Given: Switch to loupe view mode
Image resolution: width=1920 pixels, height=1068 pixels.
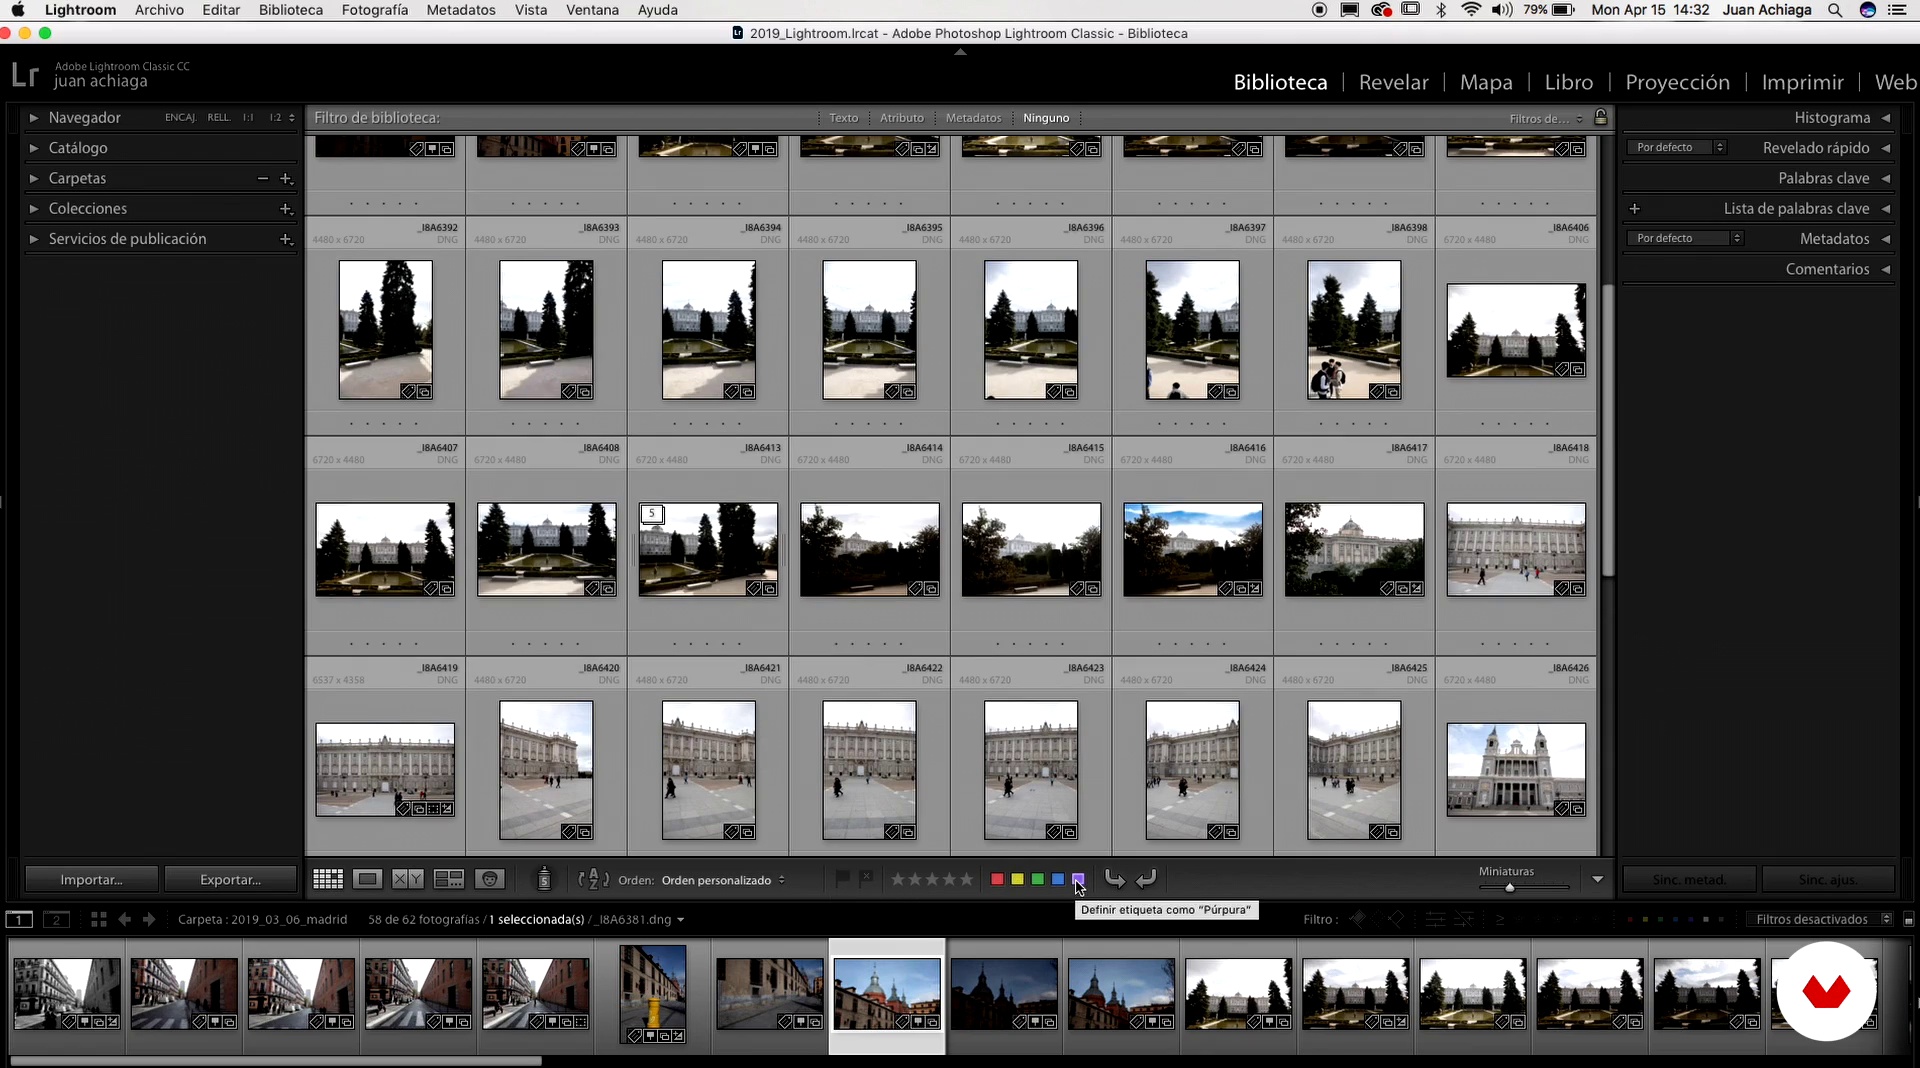Looking at the screenshot, I should point(367,879).
